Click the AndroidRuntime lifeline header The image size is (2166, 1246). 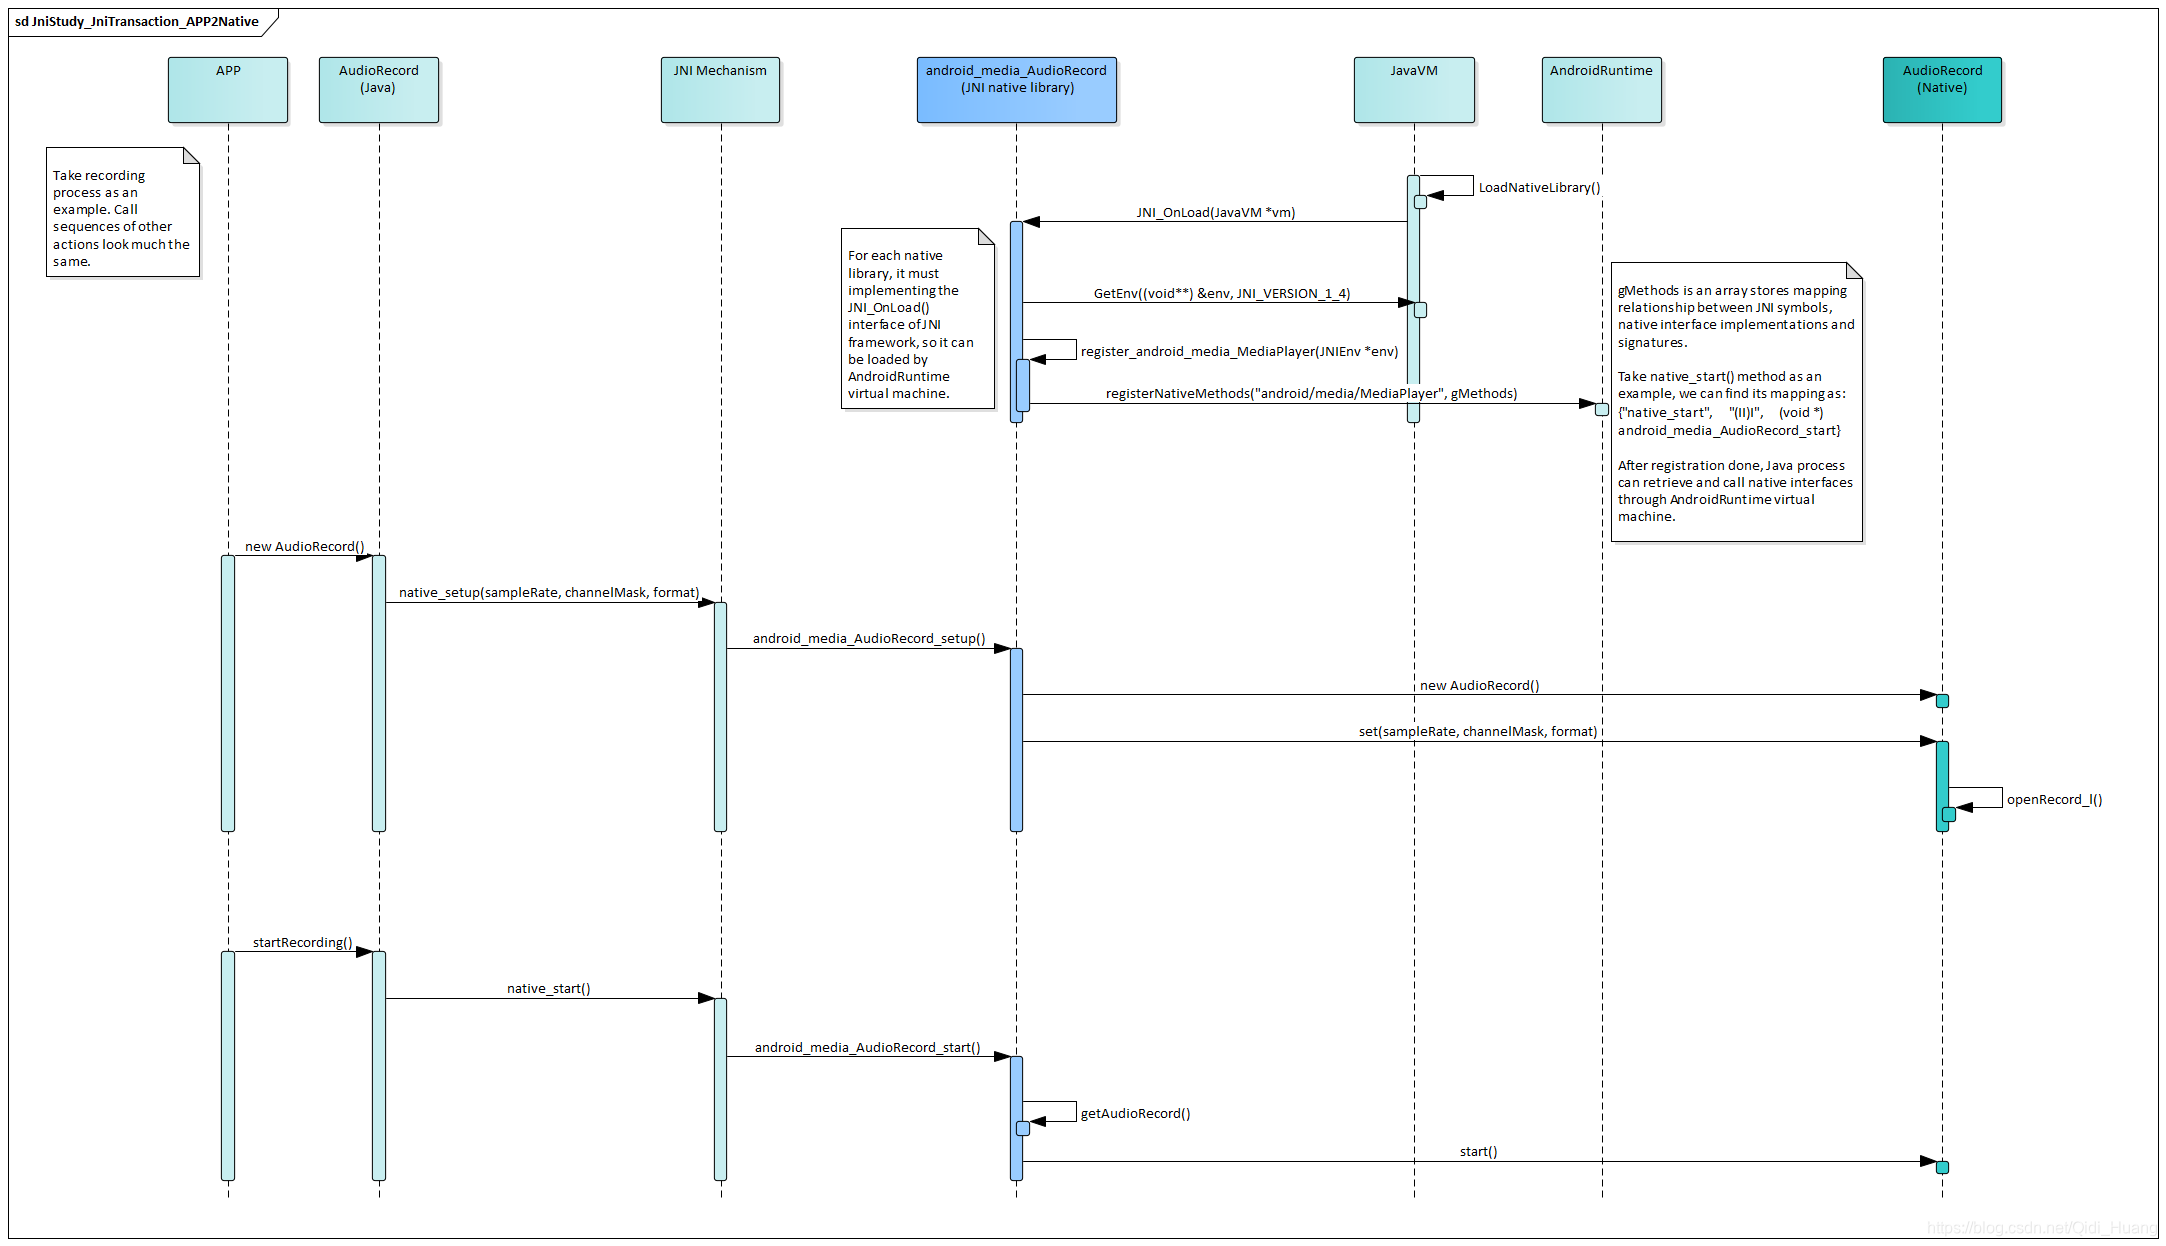[1601, 90]
